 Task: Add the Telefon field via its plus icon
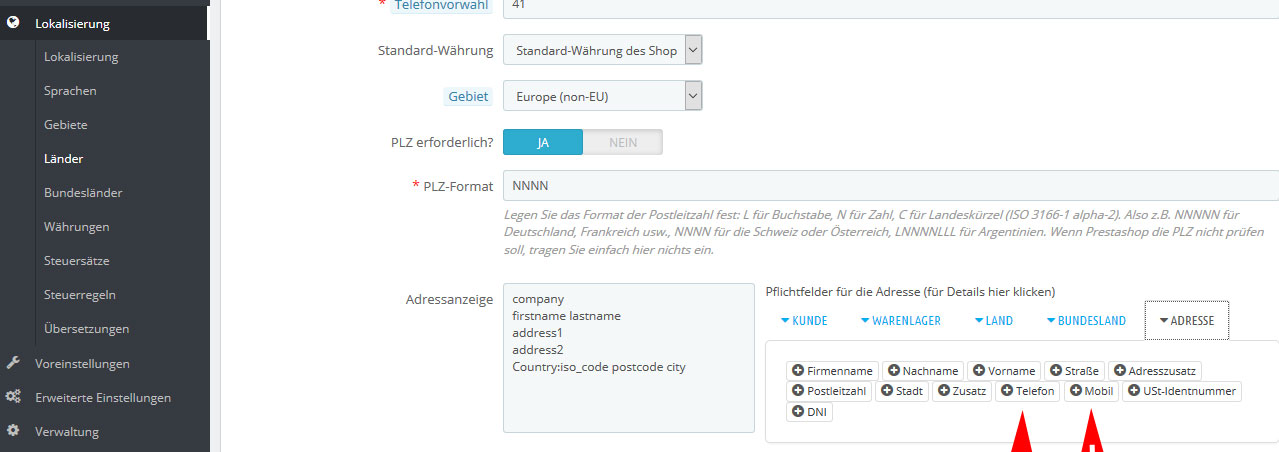(x=1007, y=391)
